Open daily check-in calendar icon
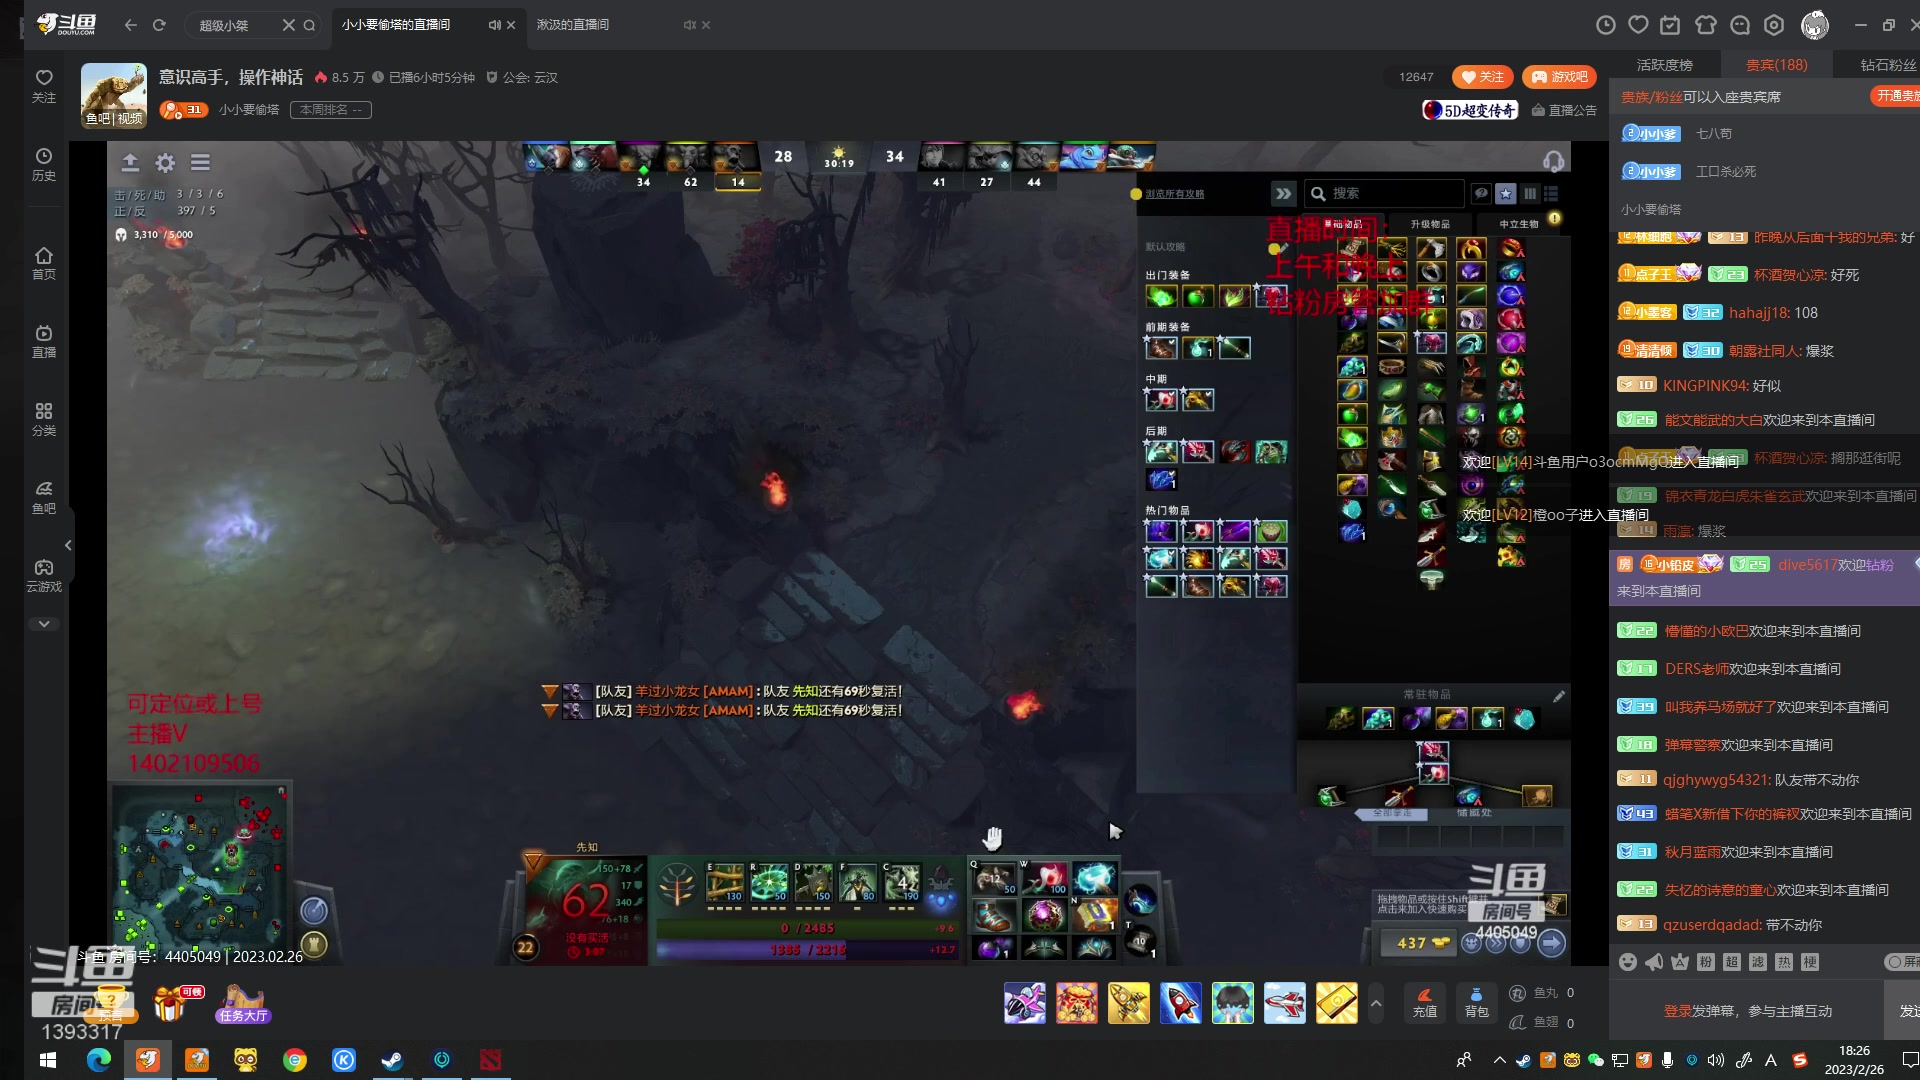Image resolution: width=1920 pixels, height=1080 pixels. [1670, 25]
